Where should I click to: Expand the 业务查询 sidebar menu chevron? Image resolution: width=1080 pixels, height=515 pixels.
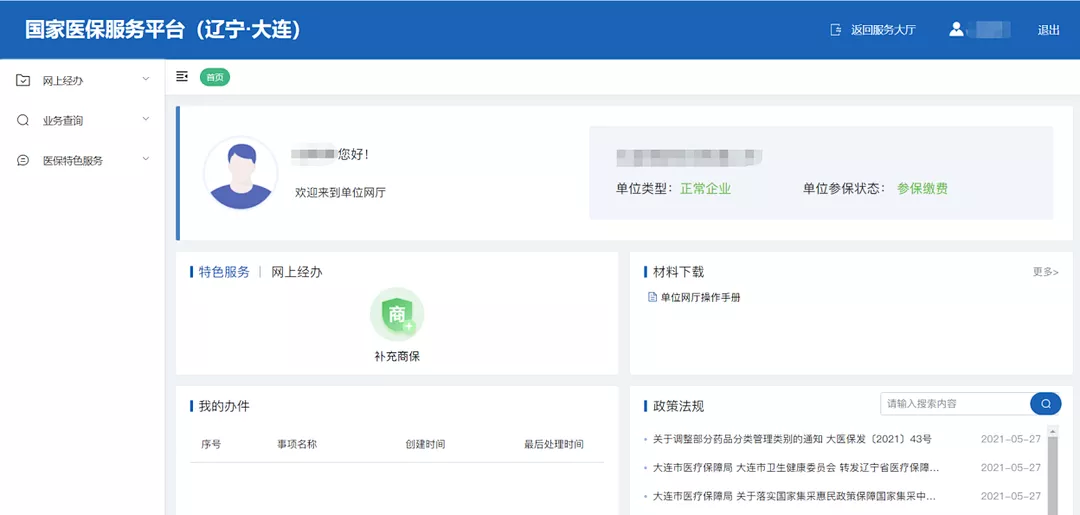[146, 119]
